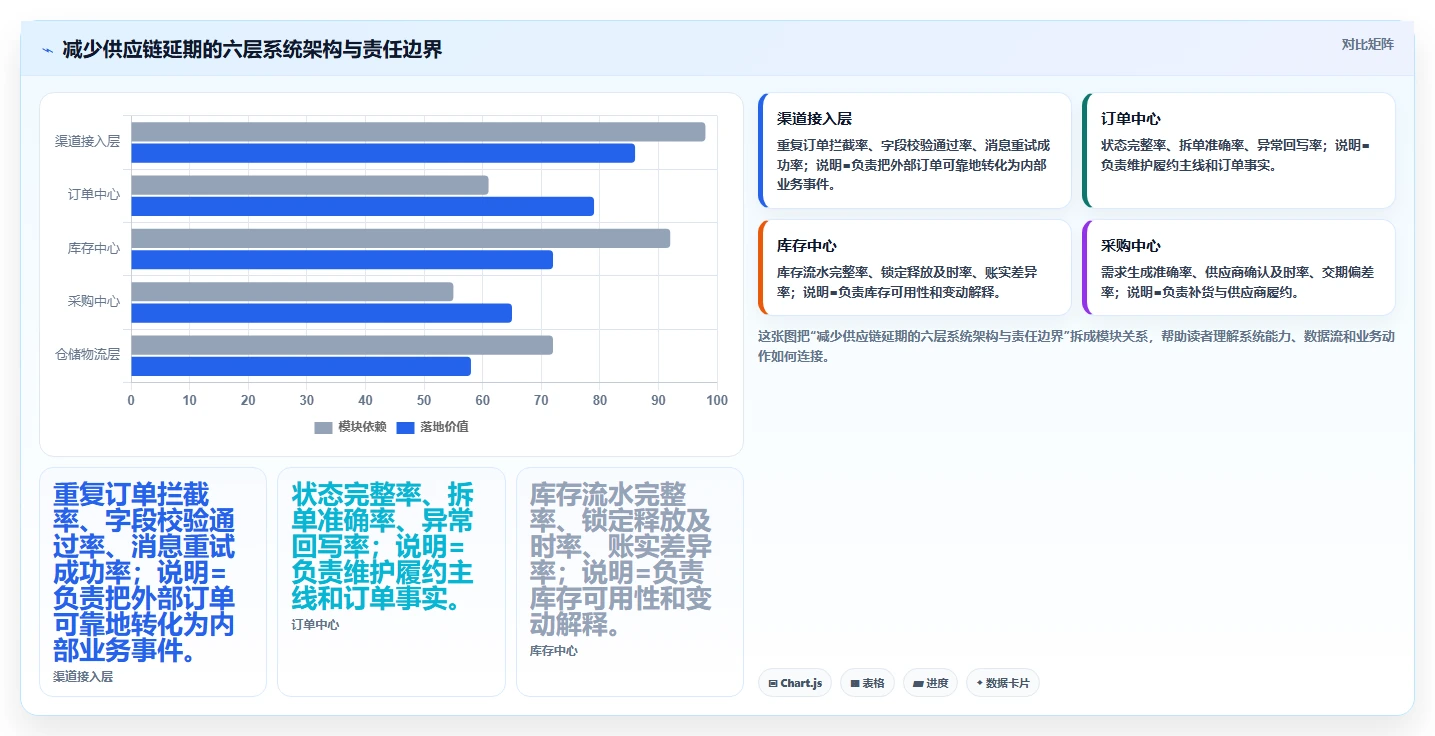This screenshot has height=736, width=1435.
Task: Click the 对比矩阵 label in the header
Action: click(x=1367, y=44)
